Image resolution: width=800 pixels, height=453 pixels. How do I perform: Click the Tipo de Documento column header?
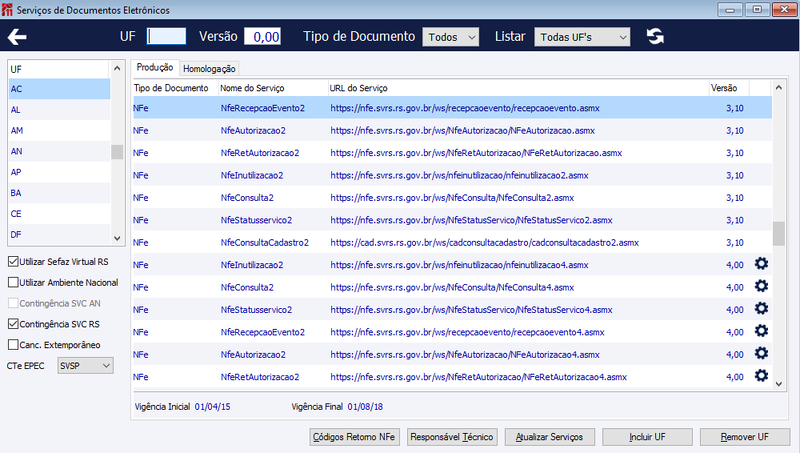pos(176,88)
